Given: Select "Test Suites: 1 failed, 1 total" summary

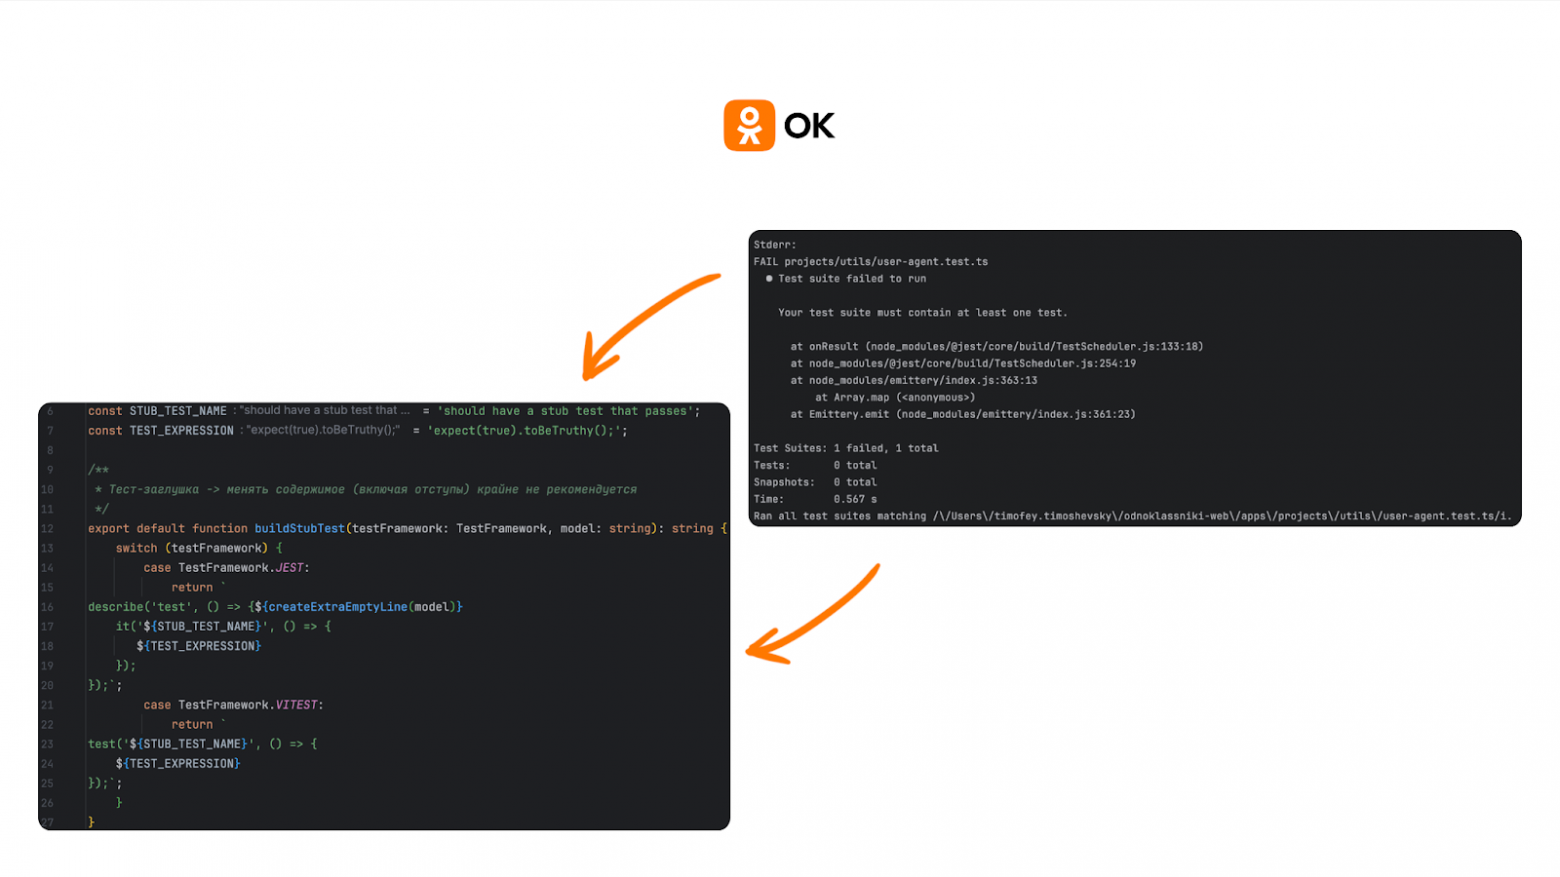Looking at the screenshot, I should coord(846,449).
